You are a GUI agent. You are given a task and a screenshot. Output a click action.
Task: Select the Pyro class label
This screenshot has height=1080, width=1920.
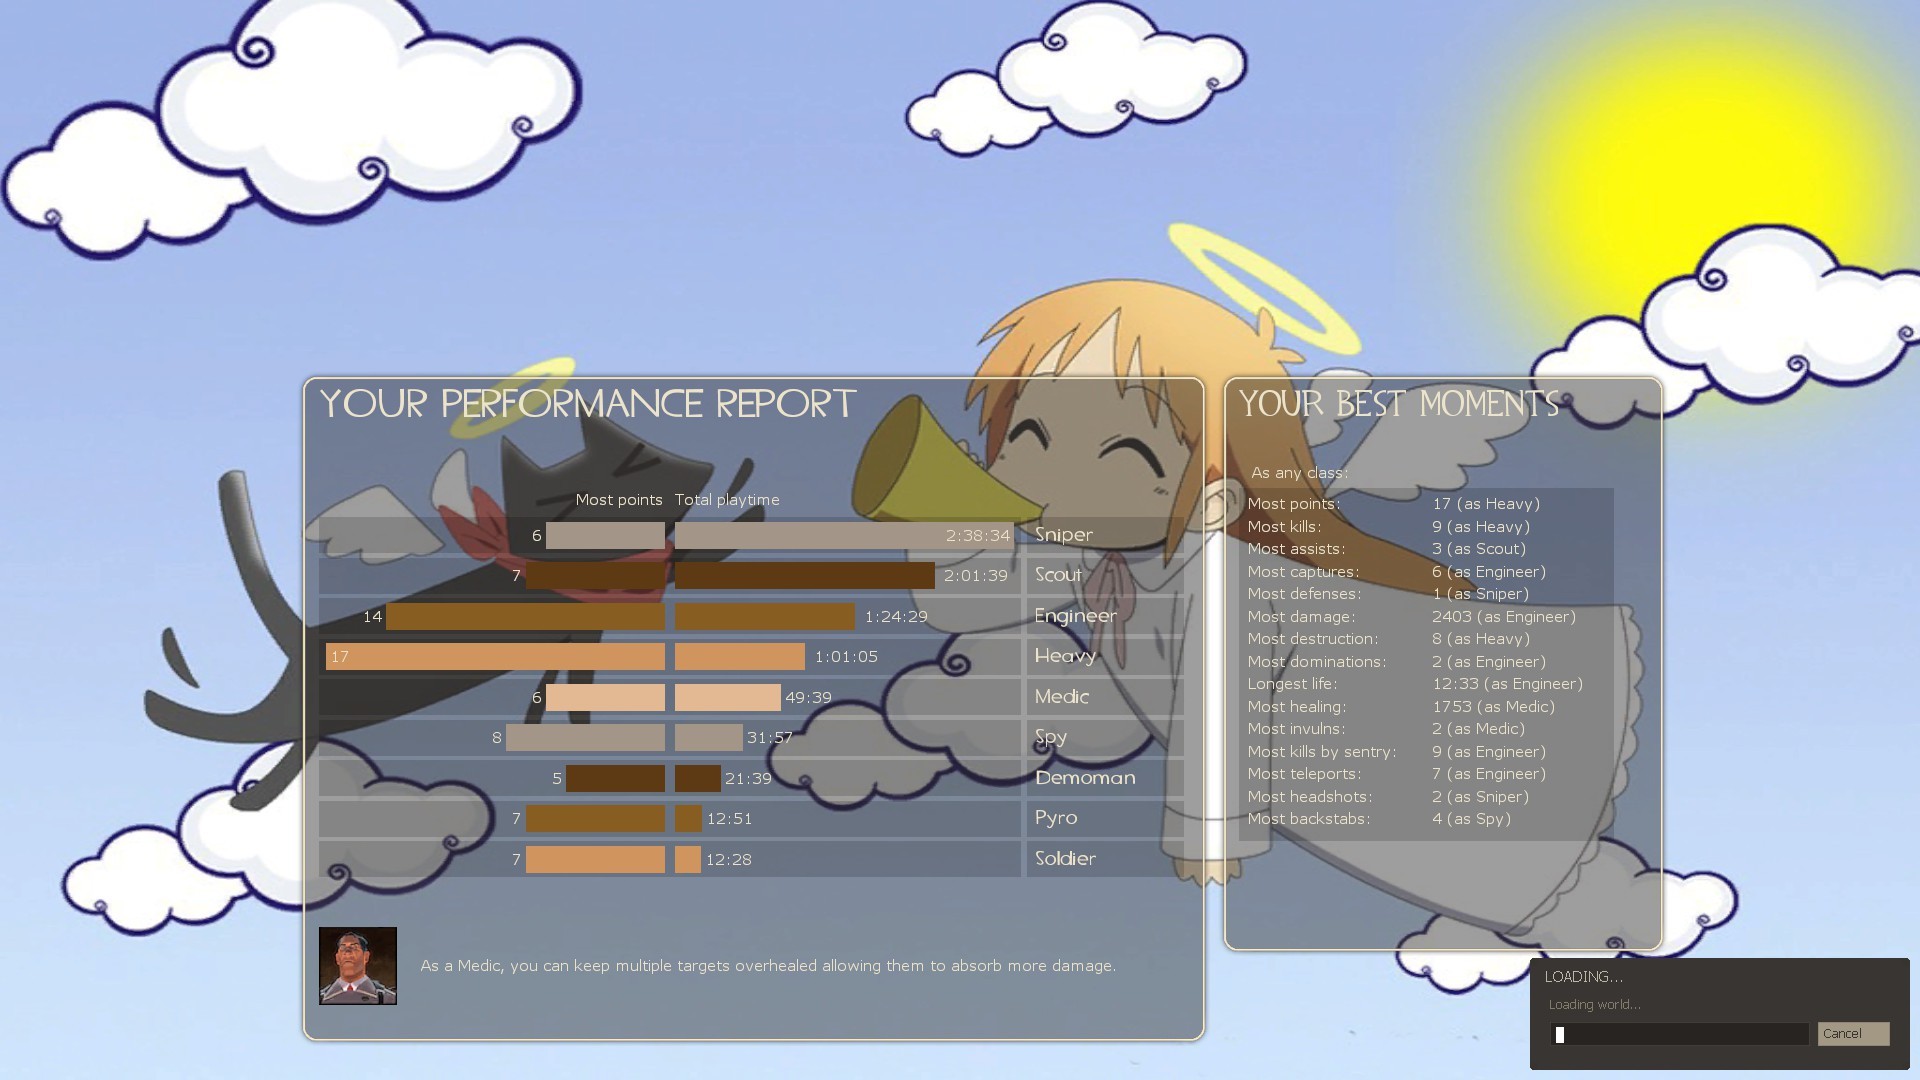click(x=1055, y=818)
